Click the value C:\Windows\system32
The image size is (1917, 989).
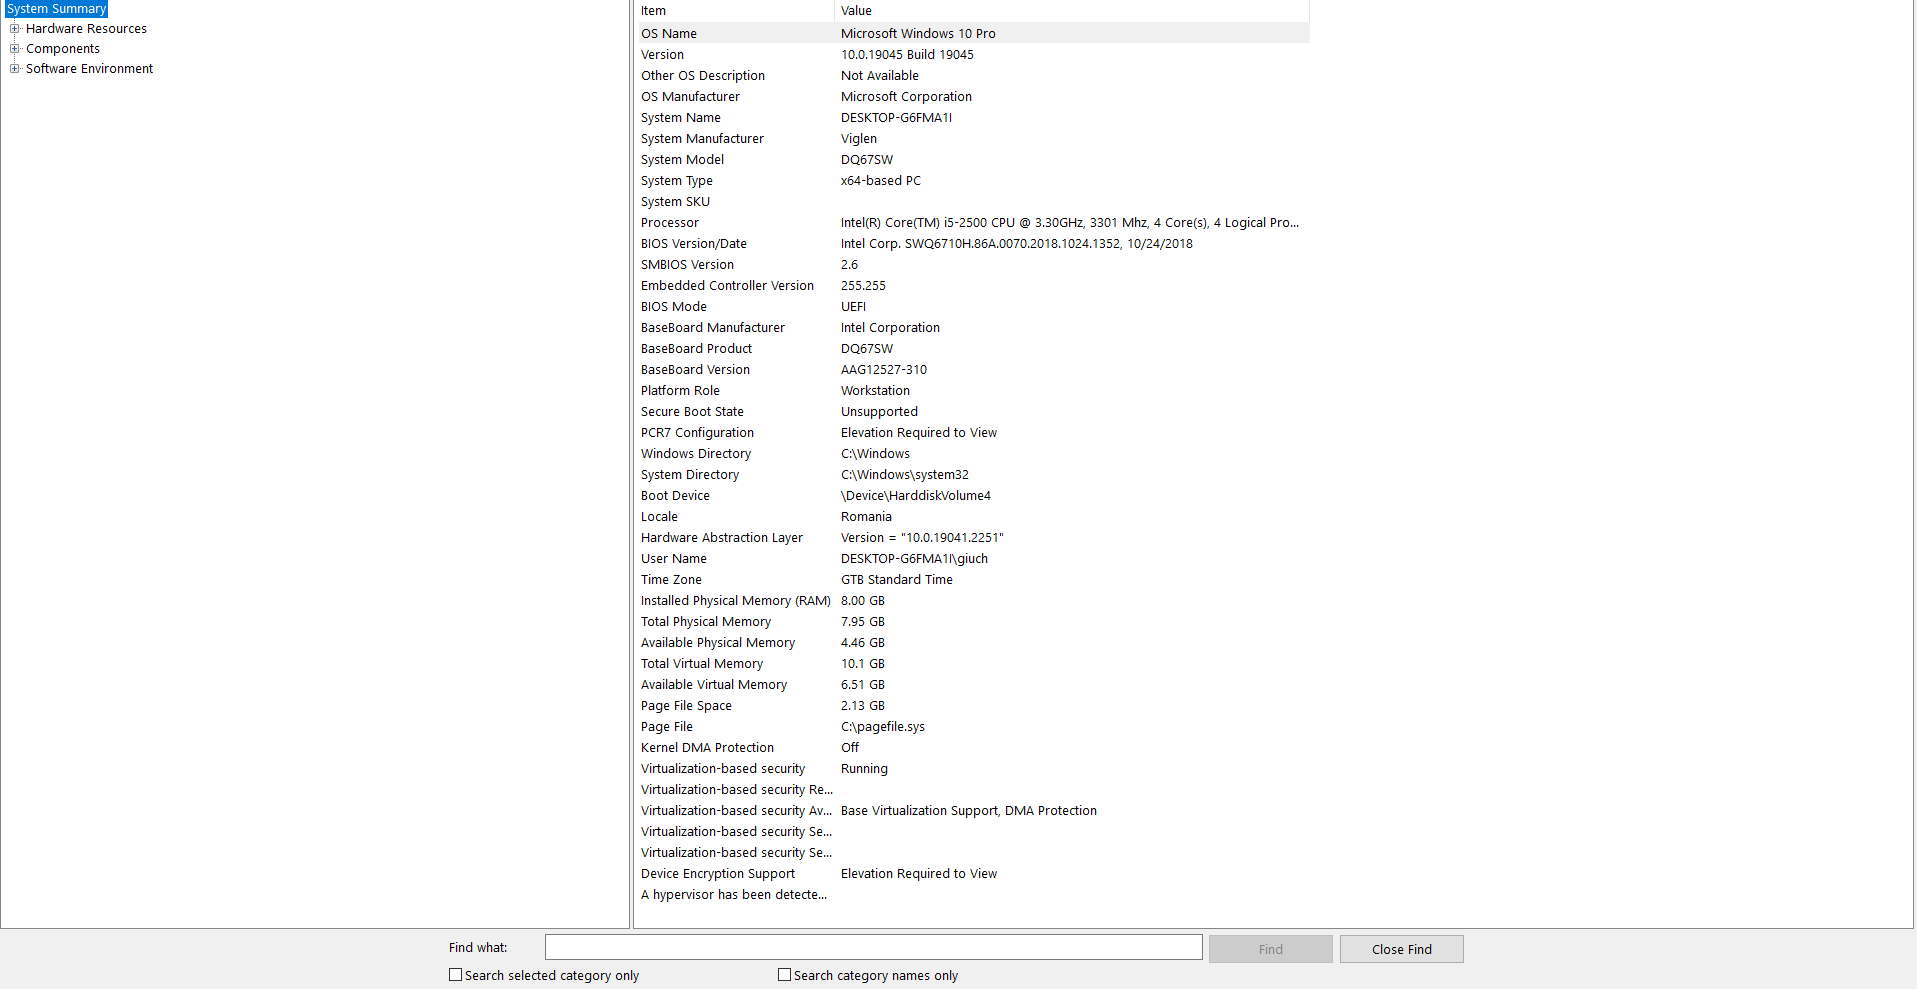pyautogui.click(x=905, y=475)
